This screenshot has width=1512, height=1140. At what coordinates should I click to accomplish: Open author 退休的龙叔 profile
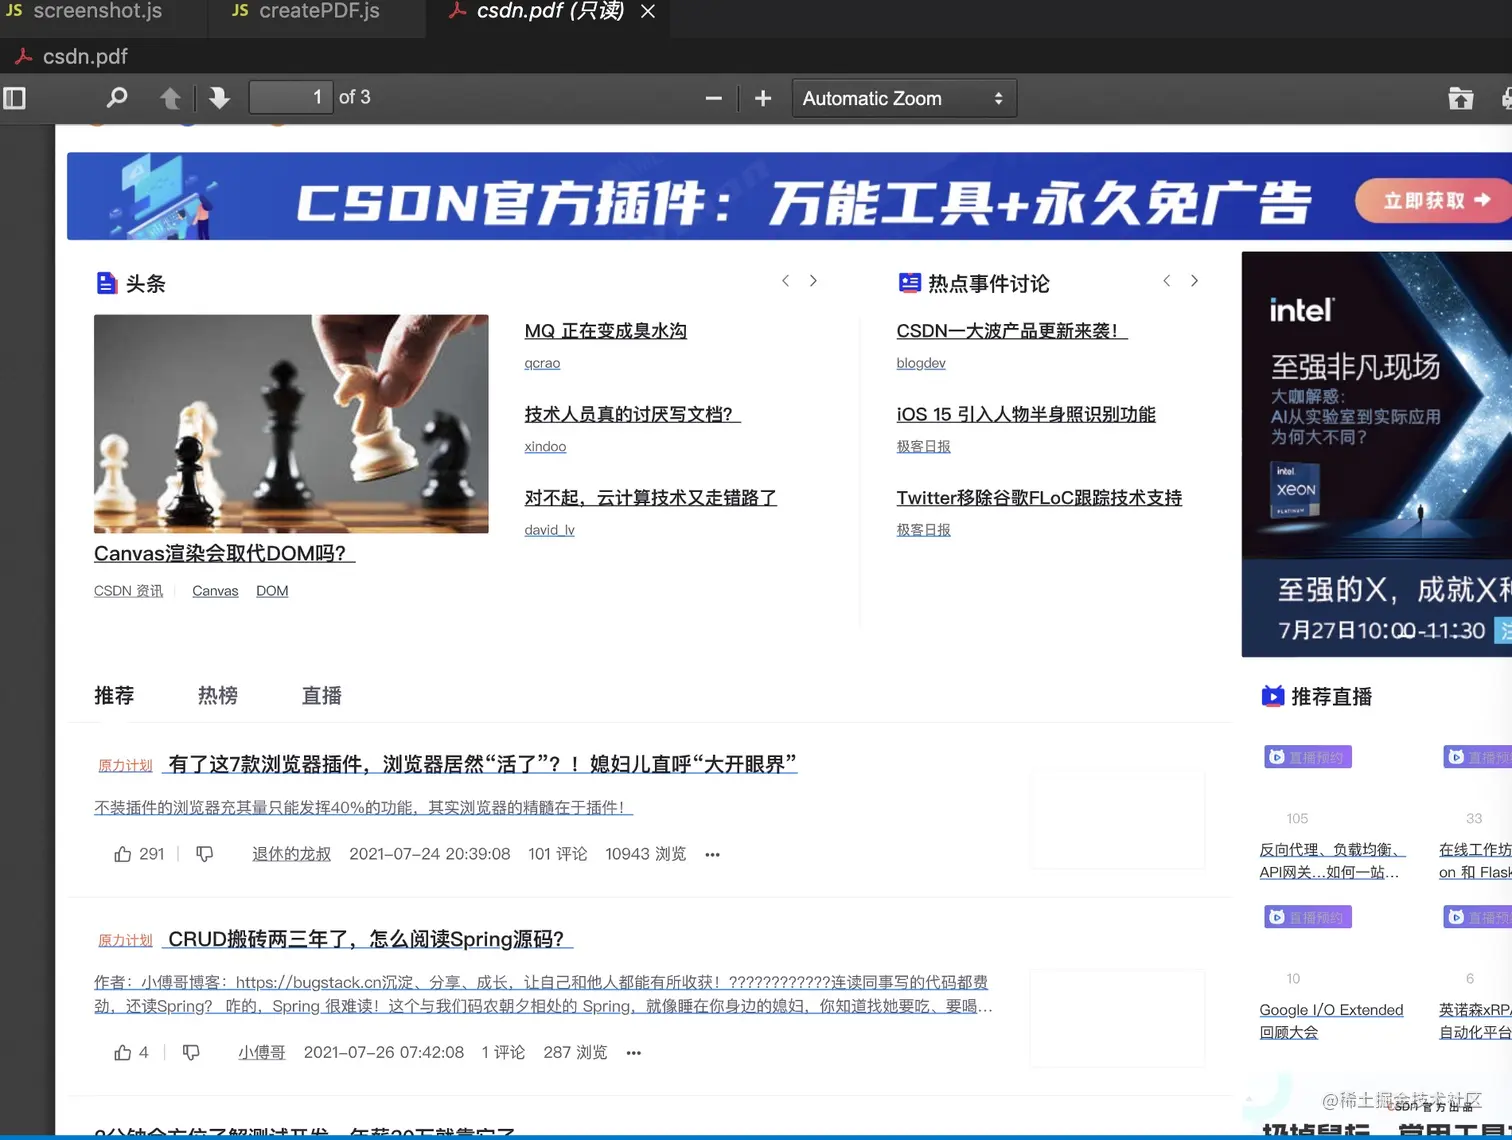pos(291,854)
